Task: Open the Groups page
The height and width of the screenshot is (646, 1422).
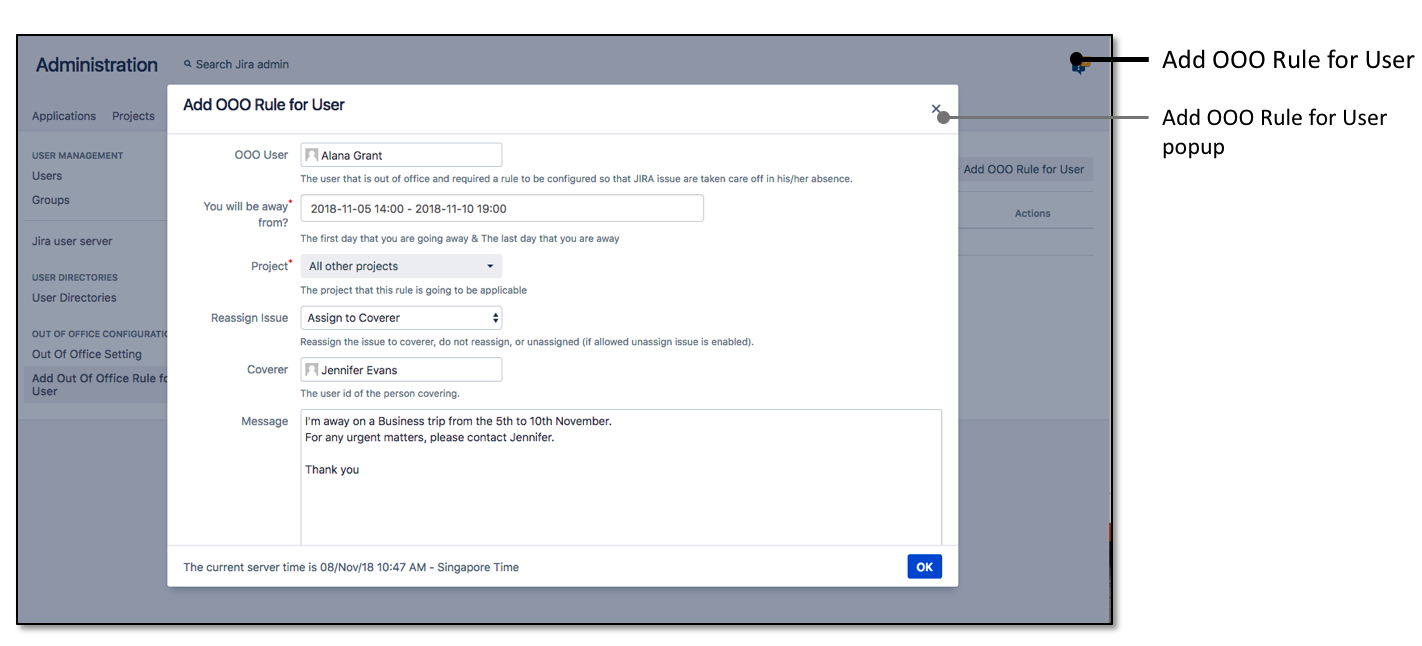Action: pos(50,200)
